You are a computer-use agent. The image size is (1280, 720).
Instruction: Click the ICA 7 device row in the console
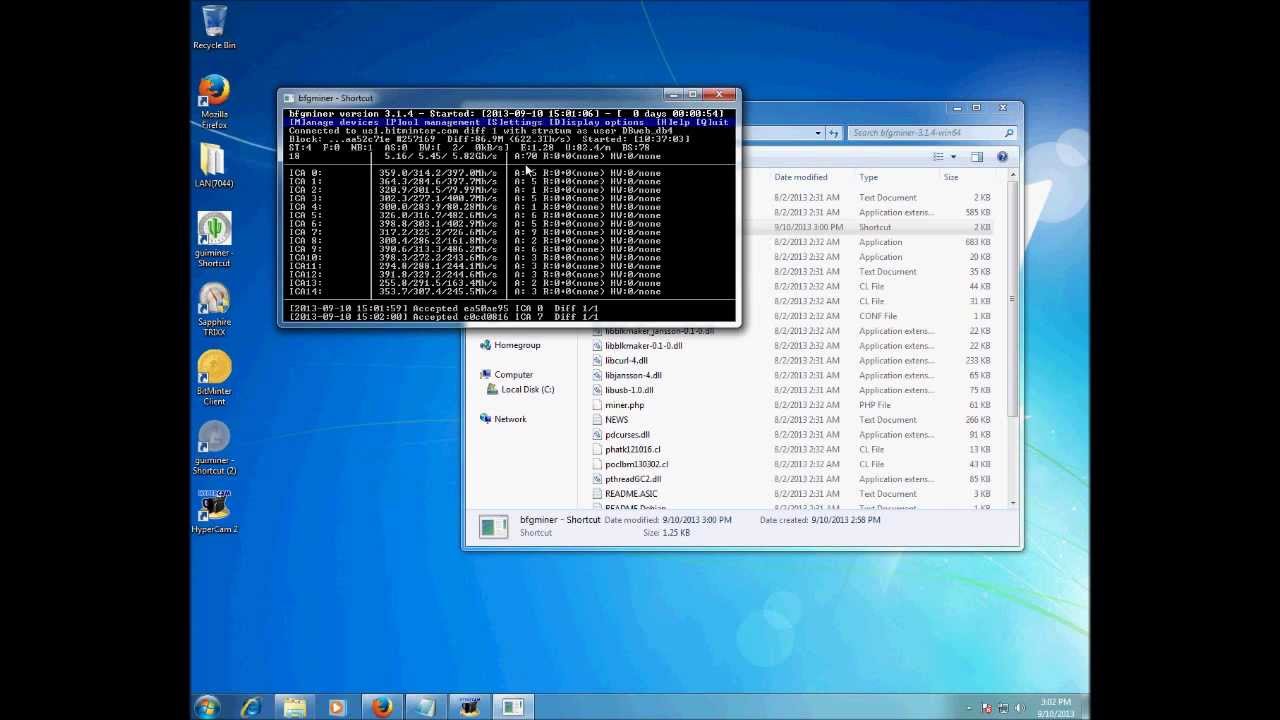coord(475,233)
